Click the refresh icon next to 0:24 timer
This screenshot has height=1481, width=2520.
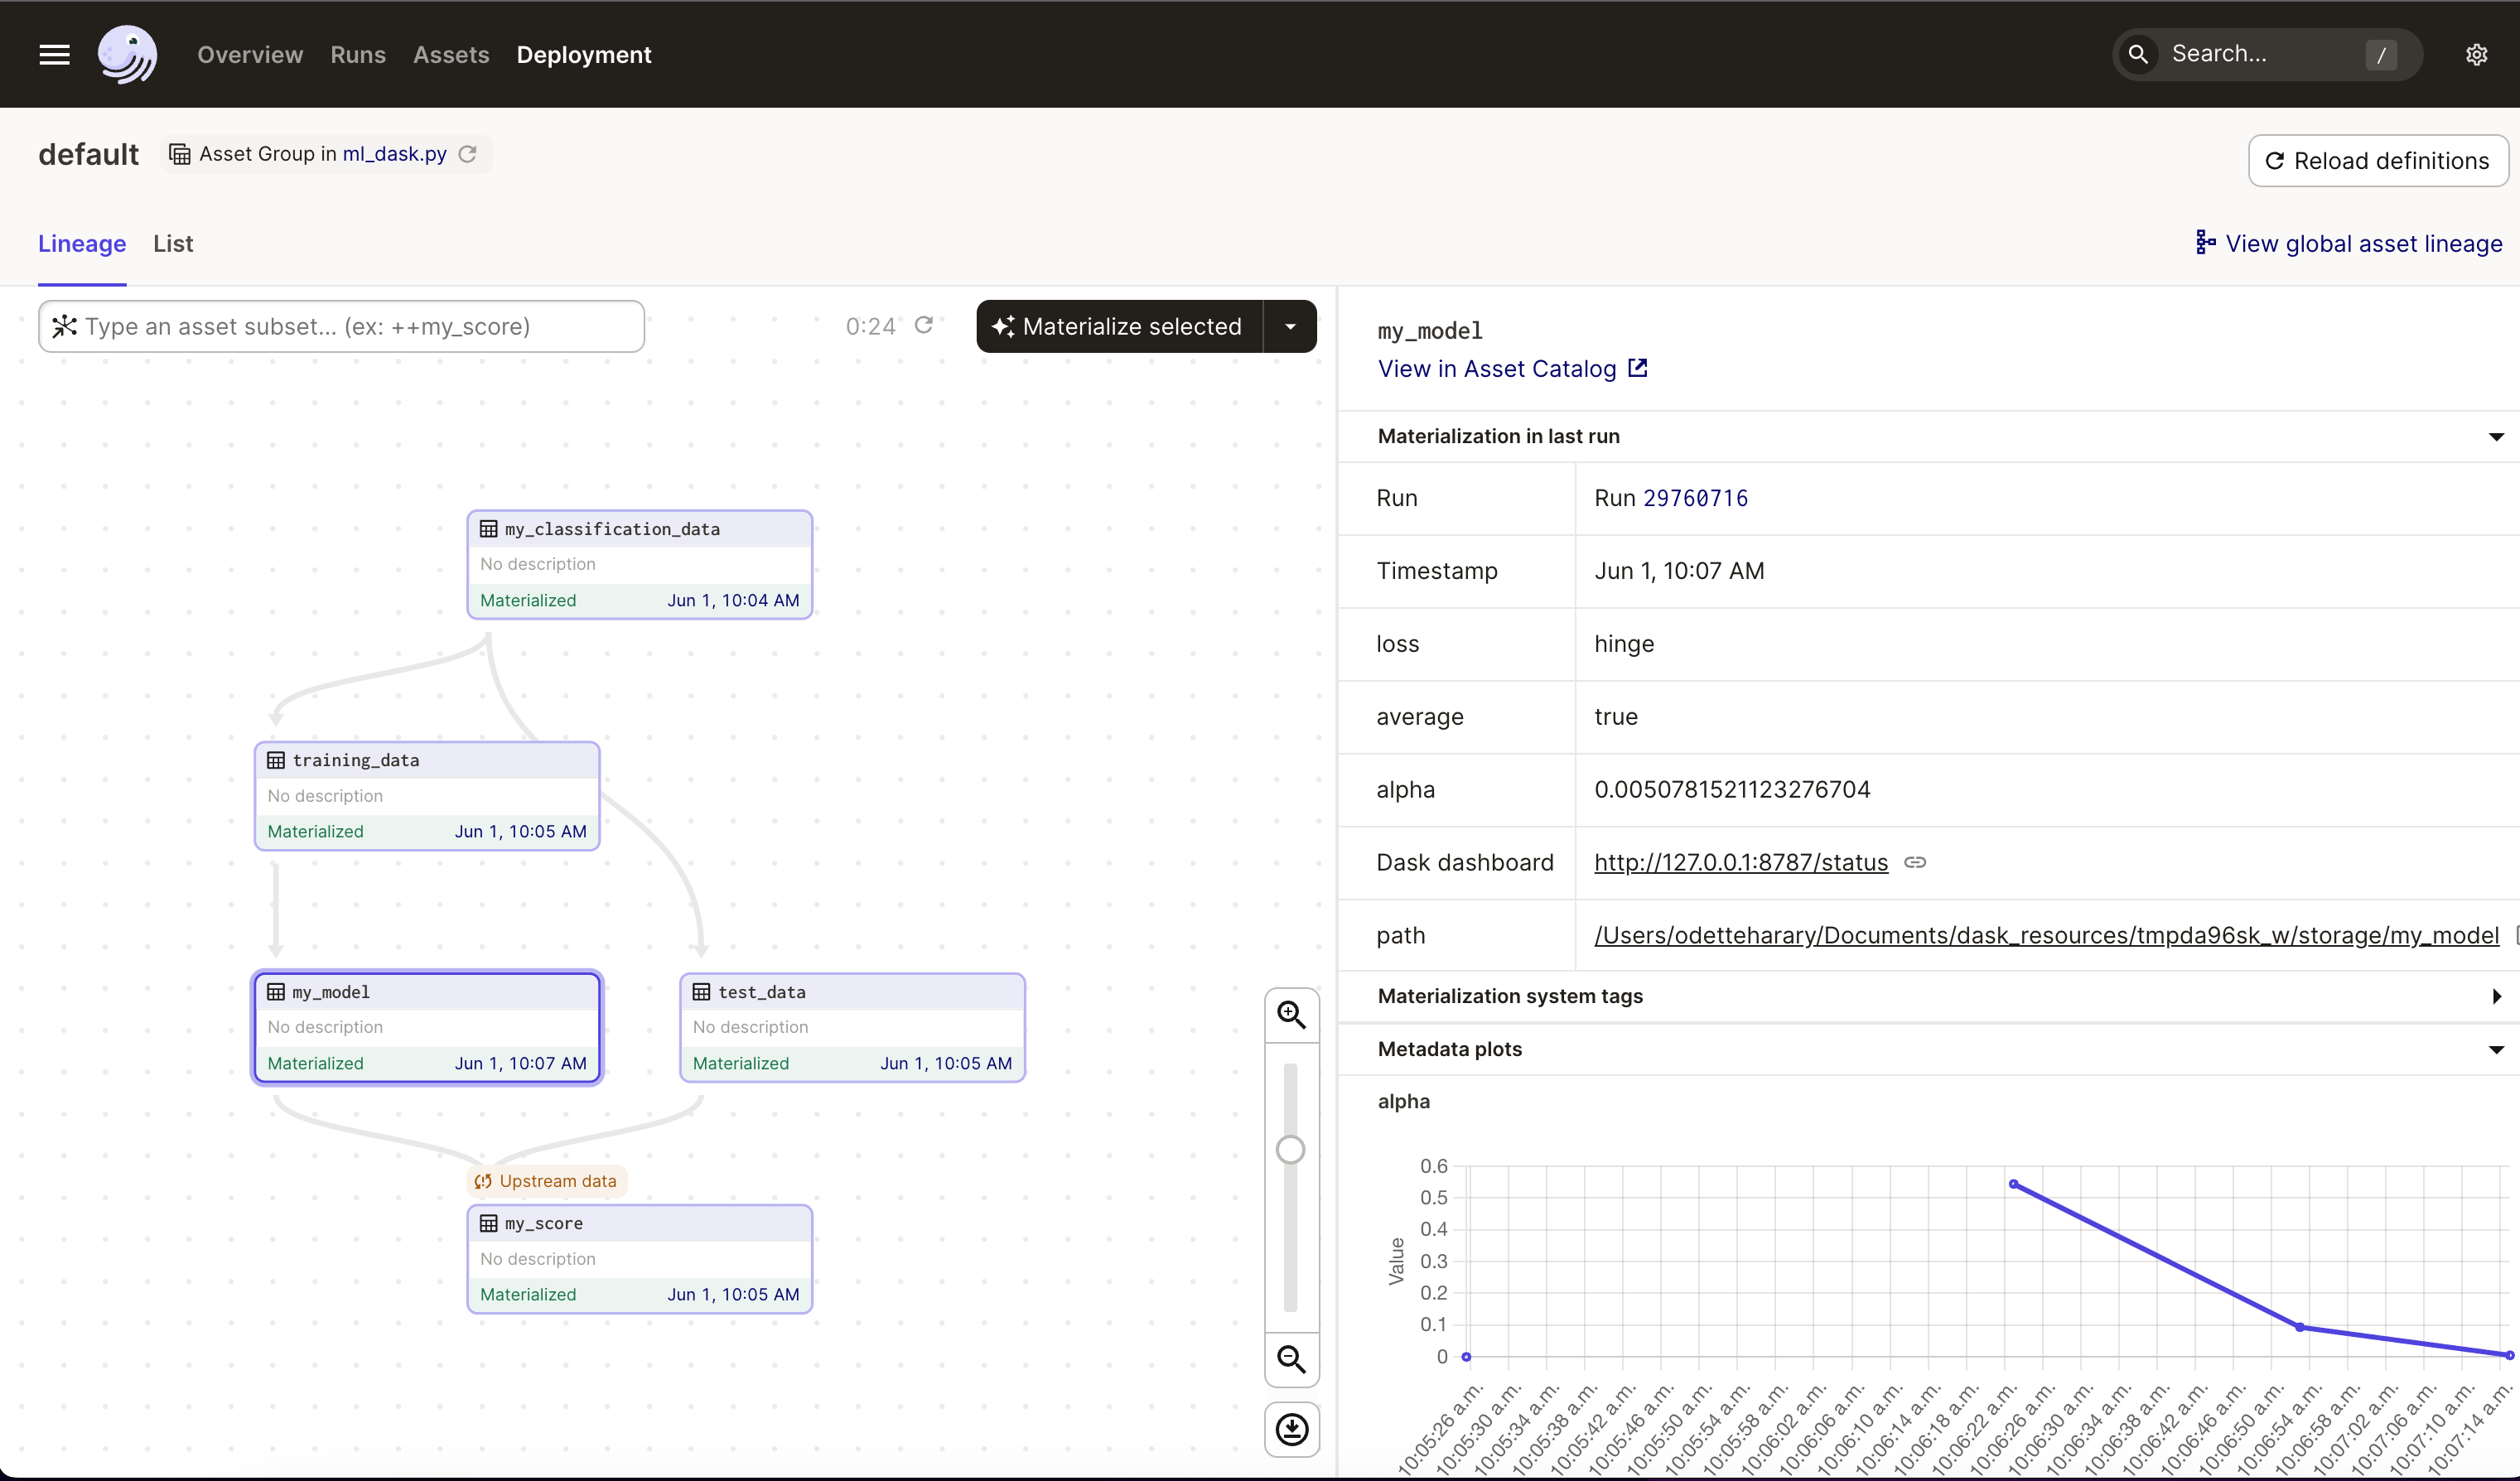coord(924,325)
